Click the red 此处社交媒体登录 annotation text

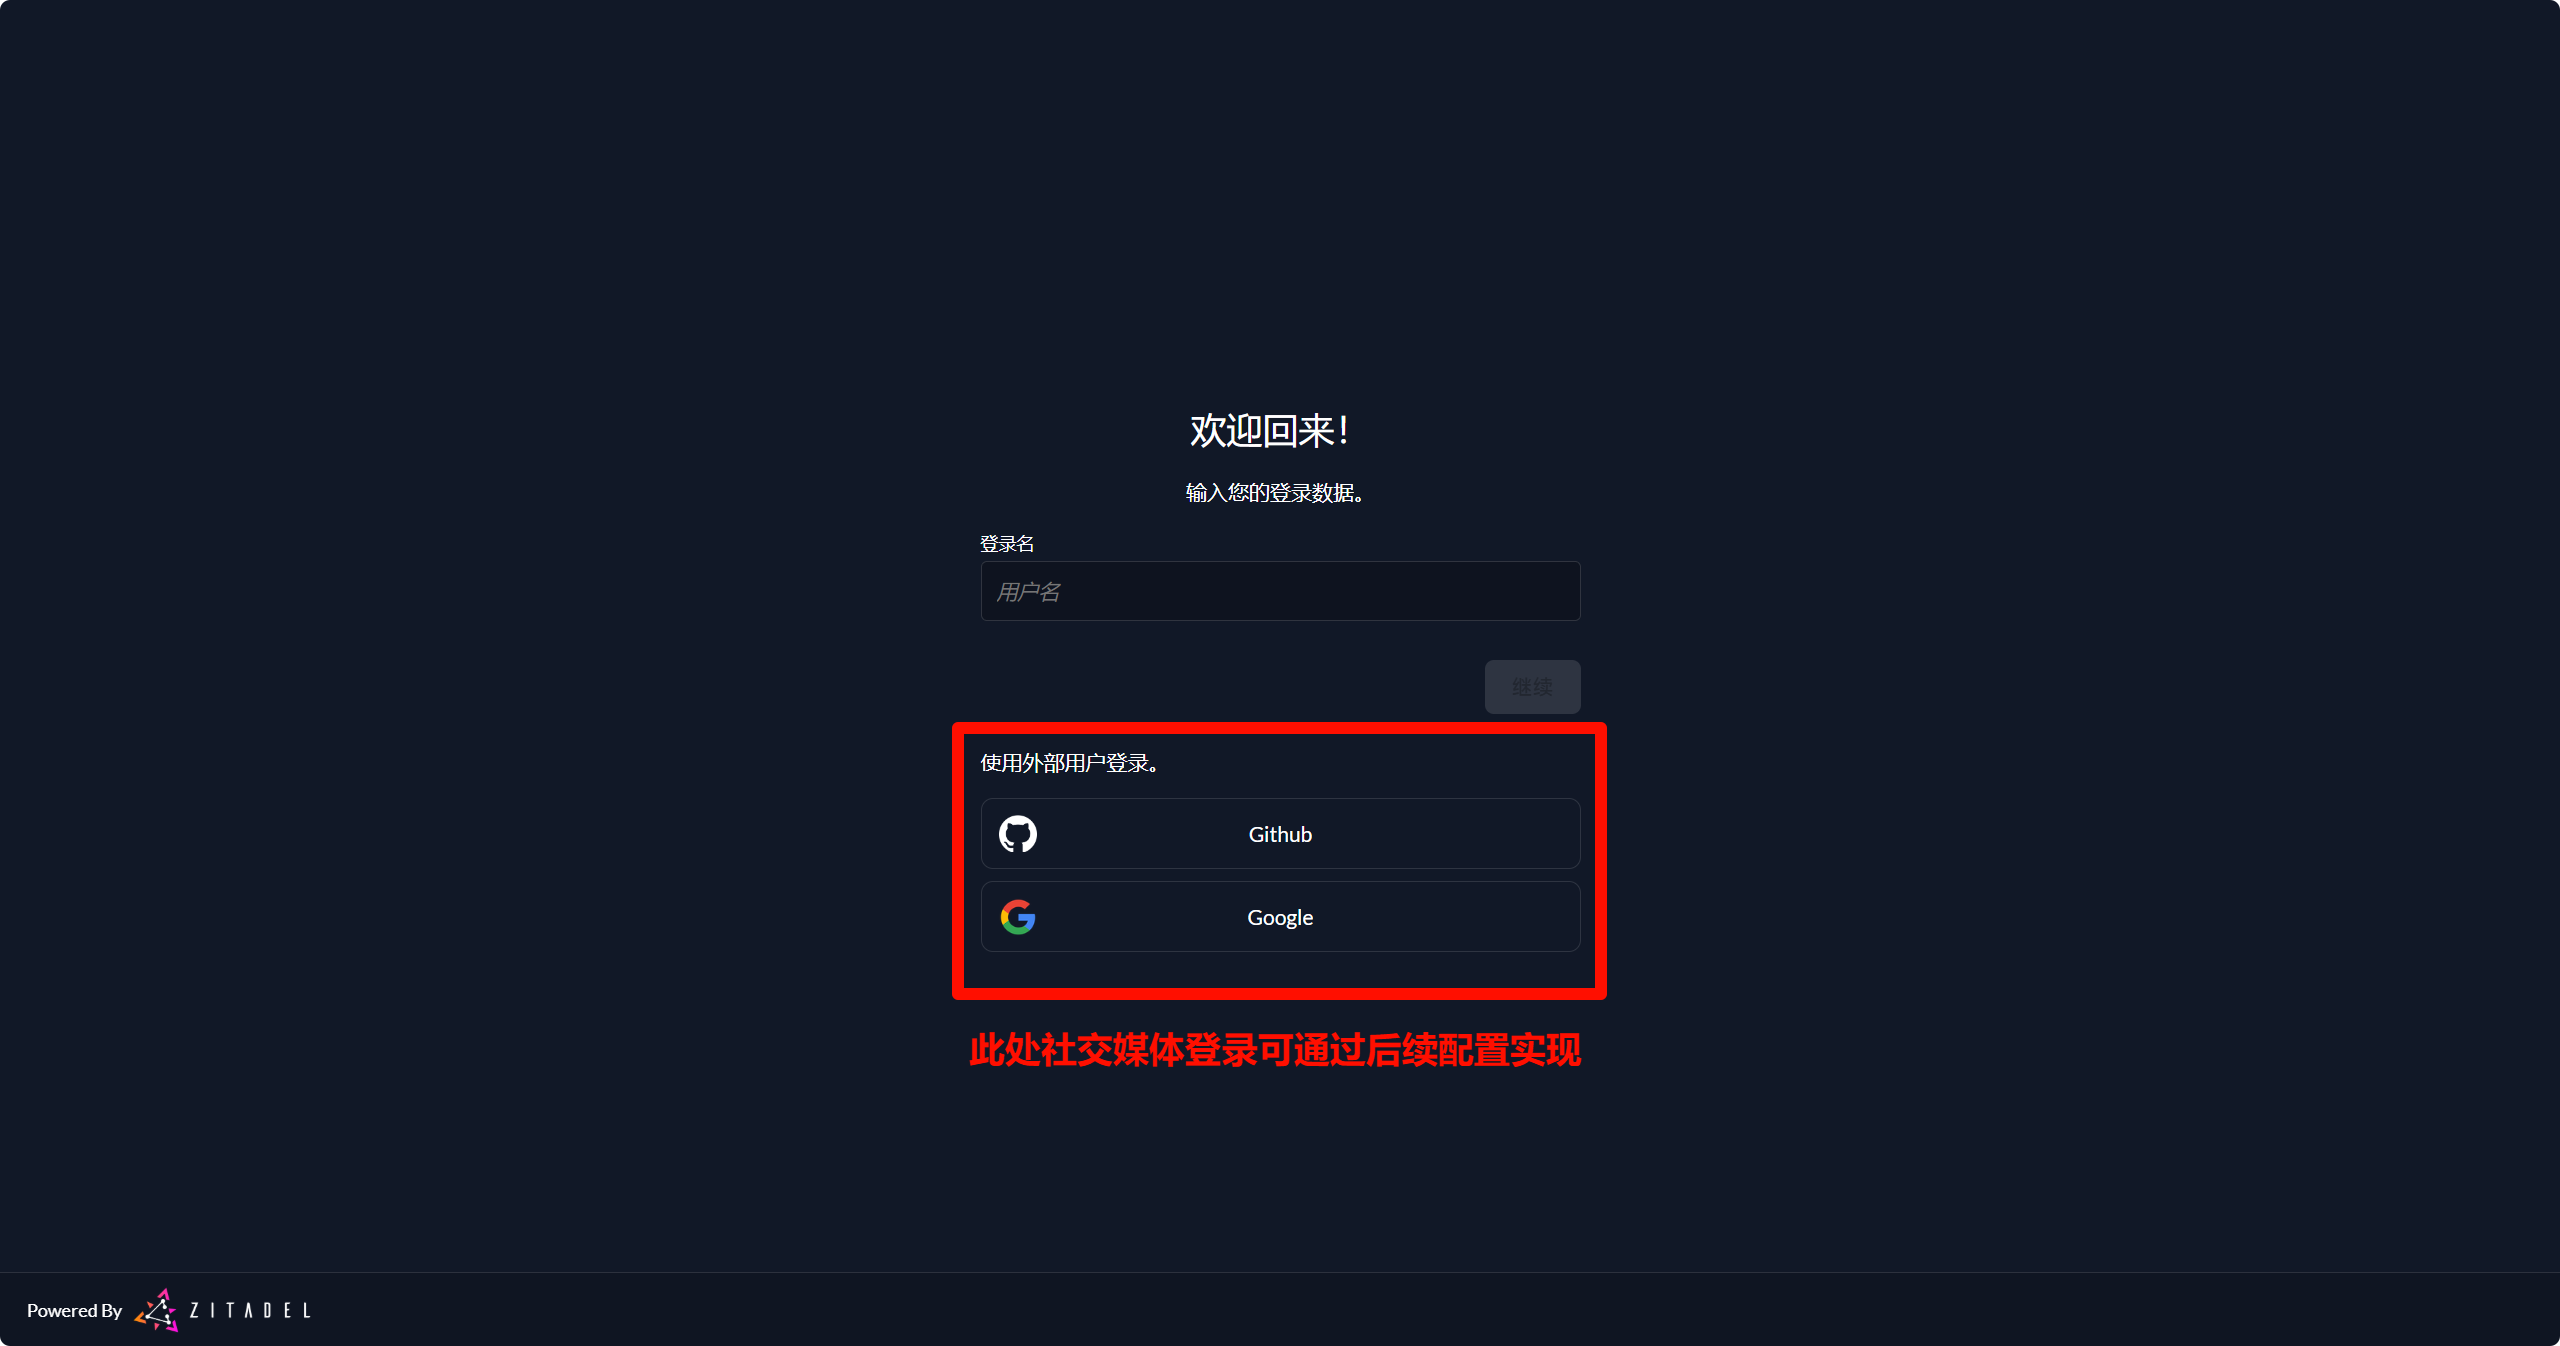pos(1275,1050)
